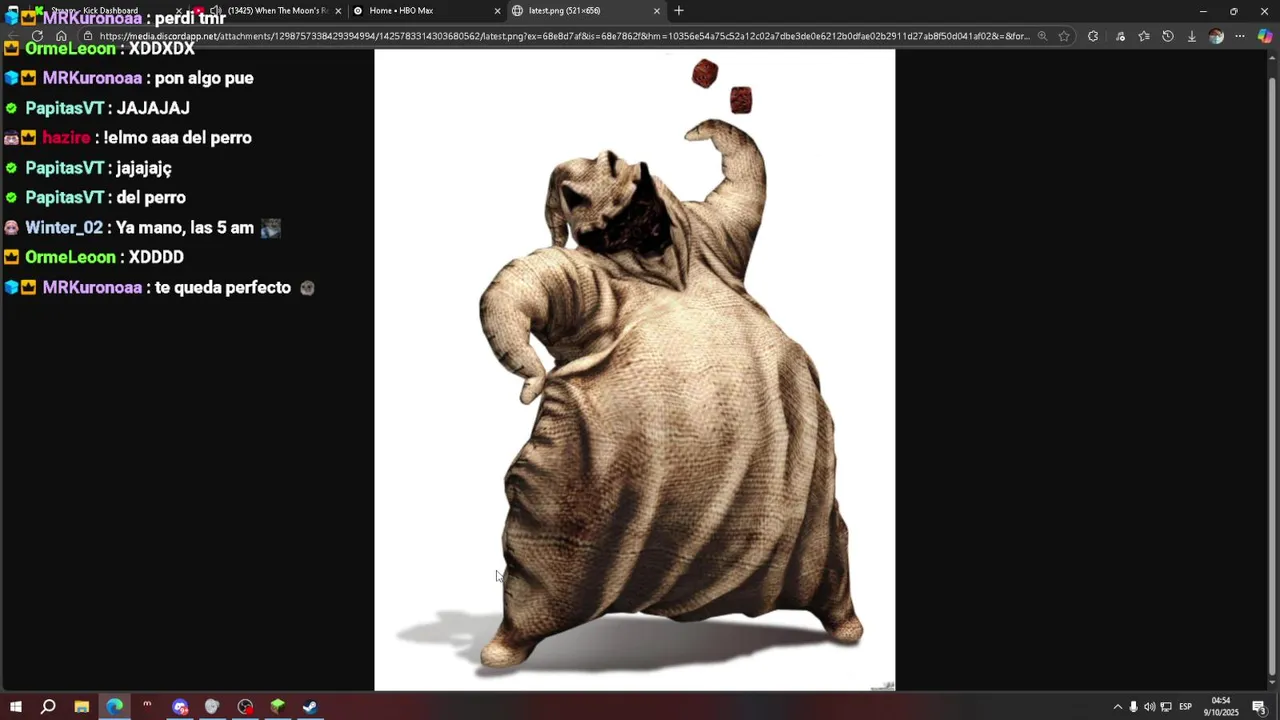Click the chat username Winter_02
Image resolution: width=1280 pixels, height=720 pixels.
click(x=64, y=228)
